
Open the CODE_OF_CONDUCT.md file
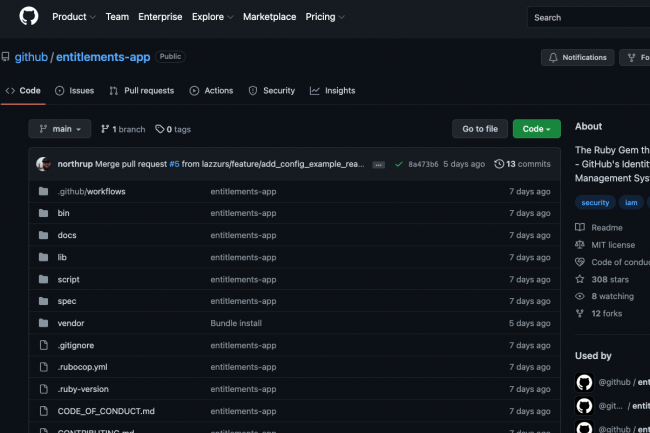[x=106, y=411]
